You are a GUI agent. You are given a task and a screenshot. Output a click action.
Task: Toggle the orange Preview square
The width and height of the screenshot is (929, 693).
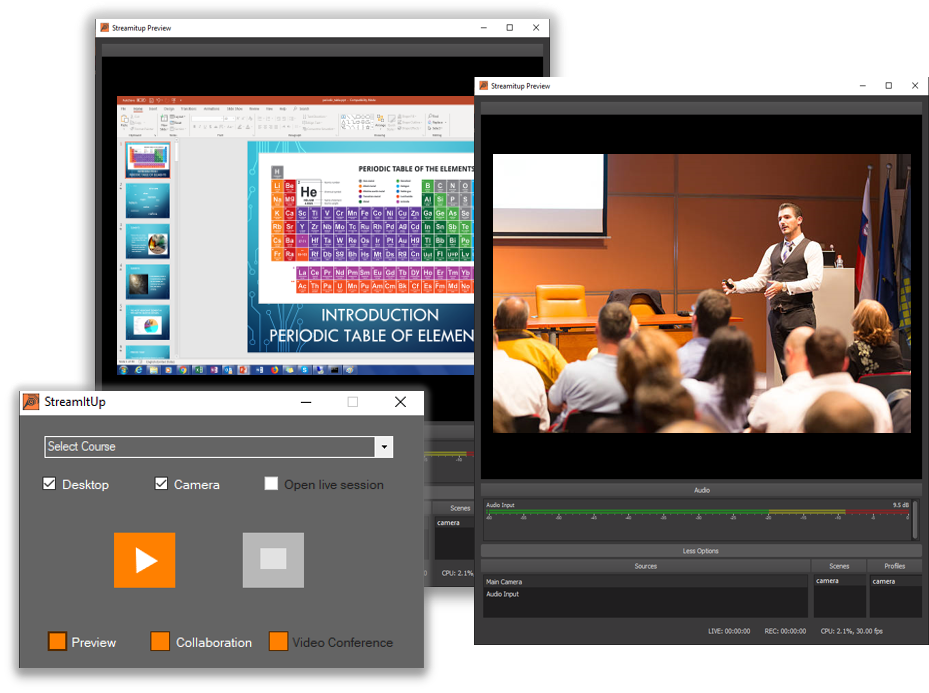pos(57,641)
